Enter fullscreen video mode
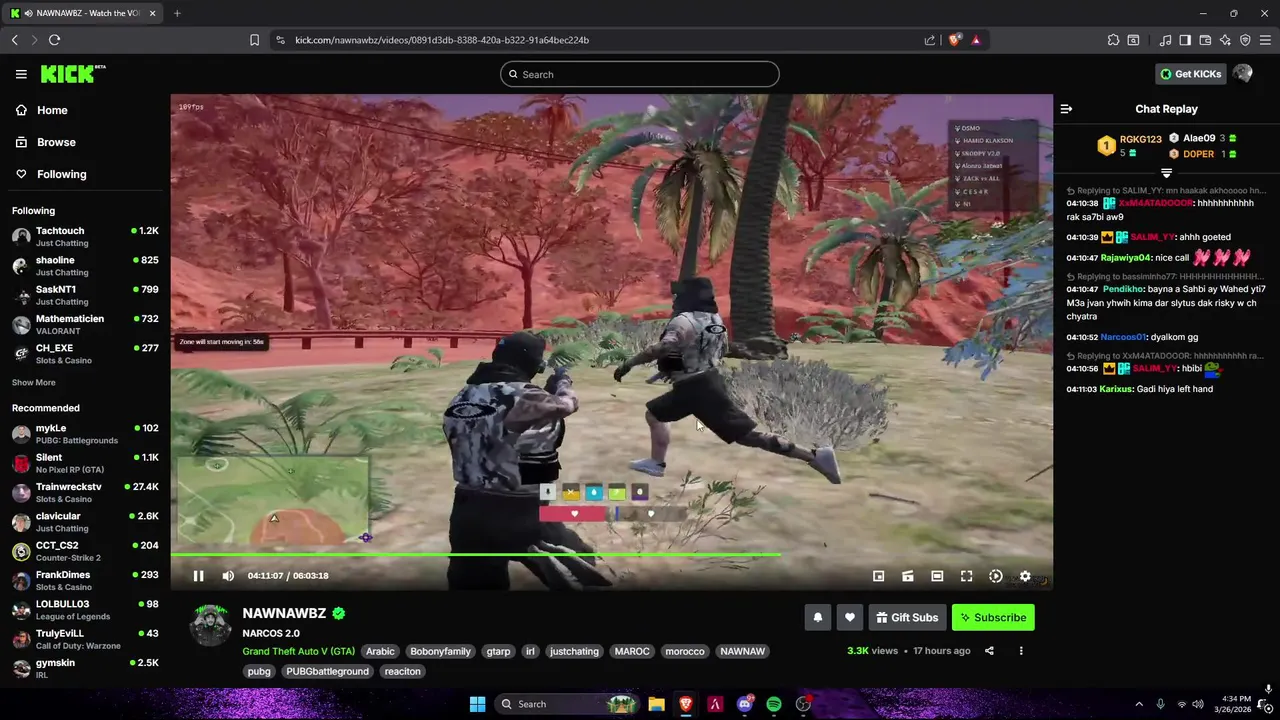This screenshot has height=720, width=1280. pyautogui.click(x=966, y=576)
